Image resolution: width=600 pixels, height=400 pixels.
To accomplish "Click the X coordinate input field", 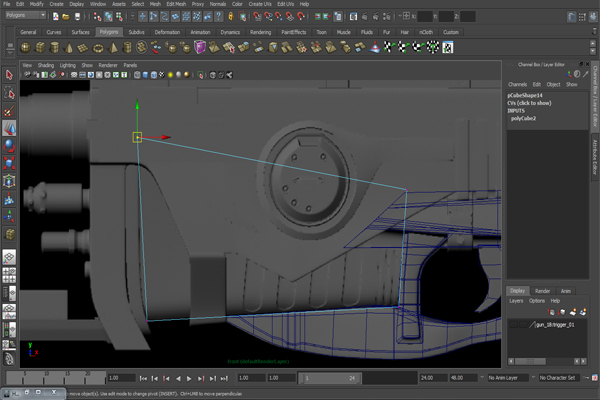I will 425,16.
